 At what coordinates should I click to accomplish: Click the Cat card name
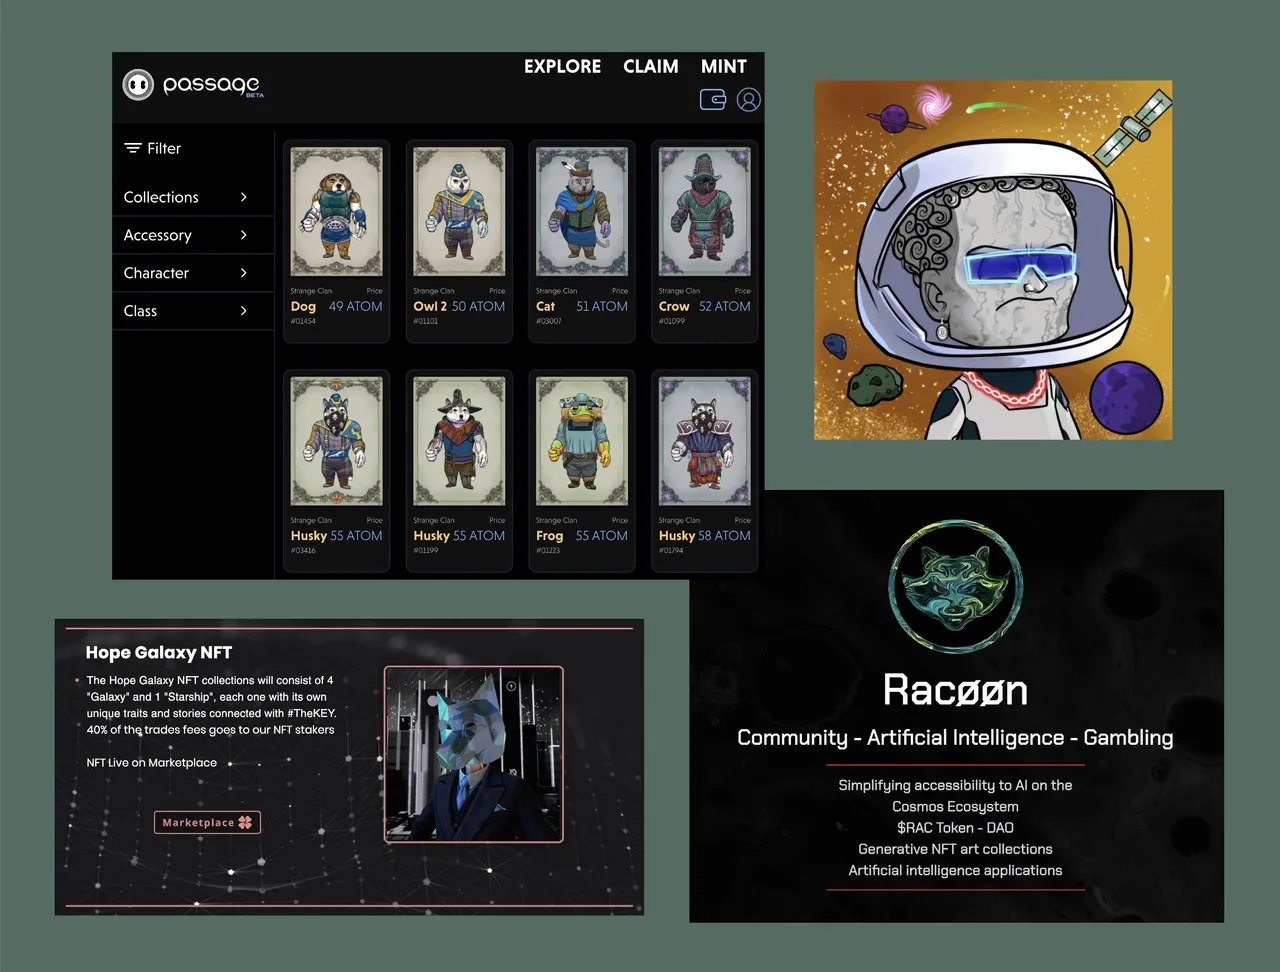pyautogui.click(x=545, y=306)
